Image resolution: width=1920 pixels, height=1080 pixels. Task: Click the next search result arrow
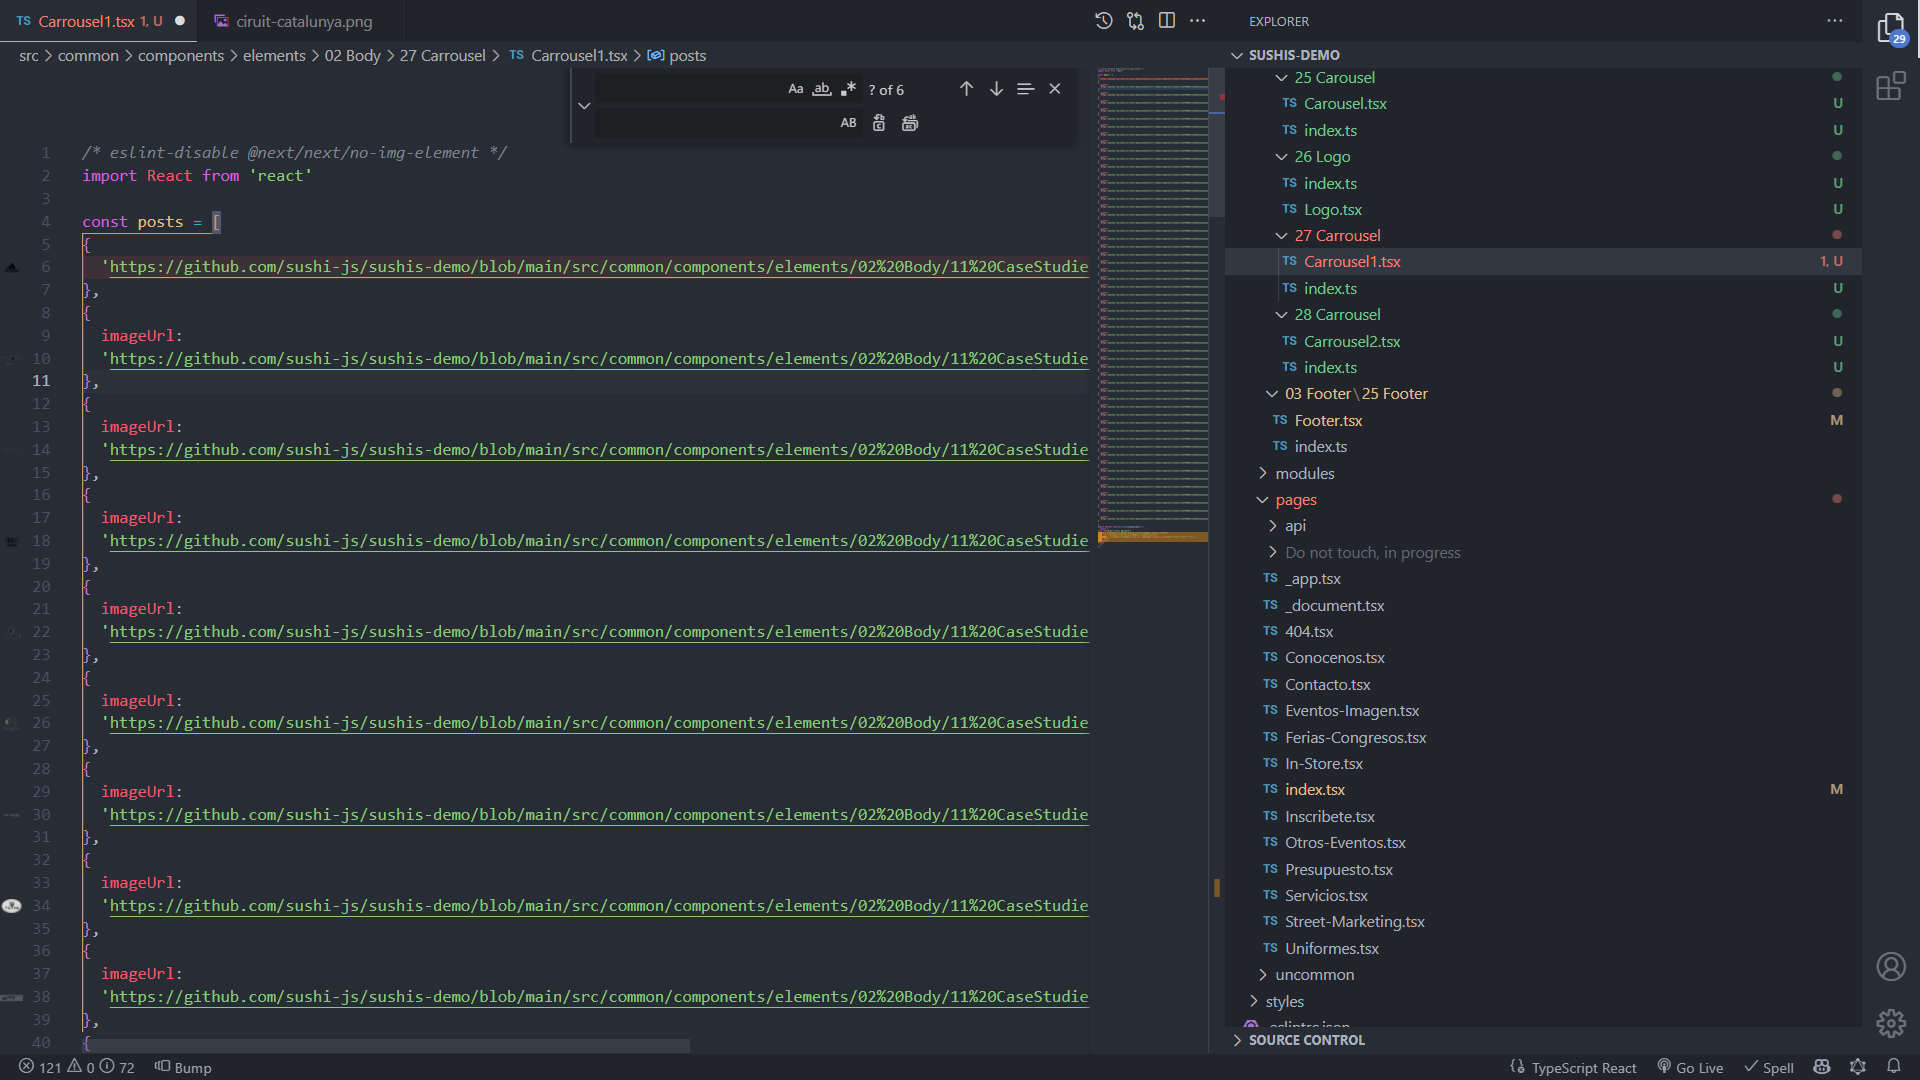[x=997, y=87]
